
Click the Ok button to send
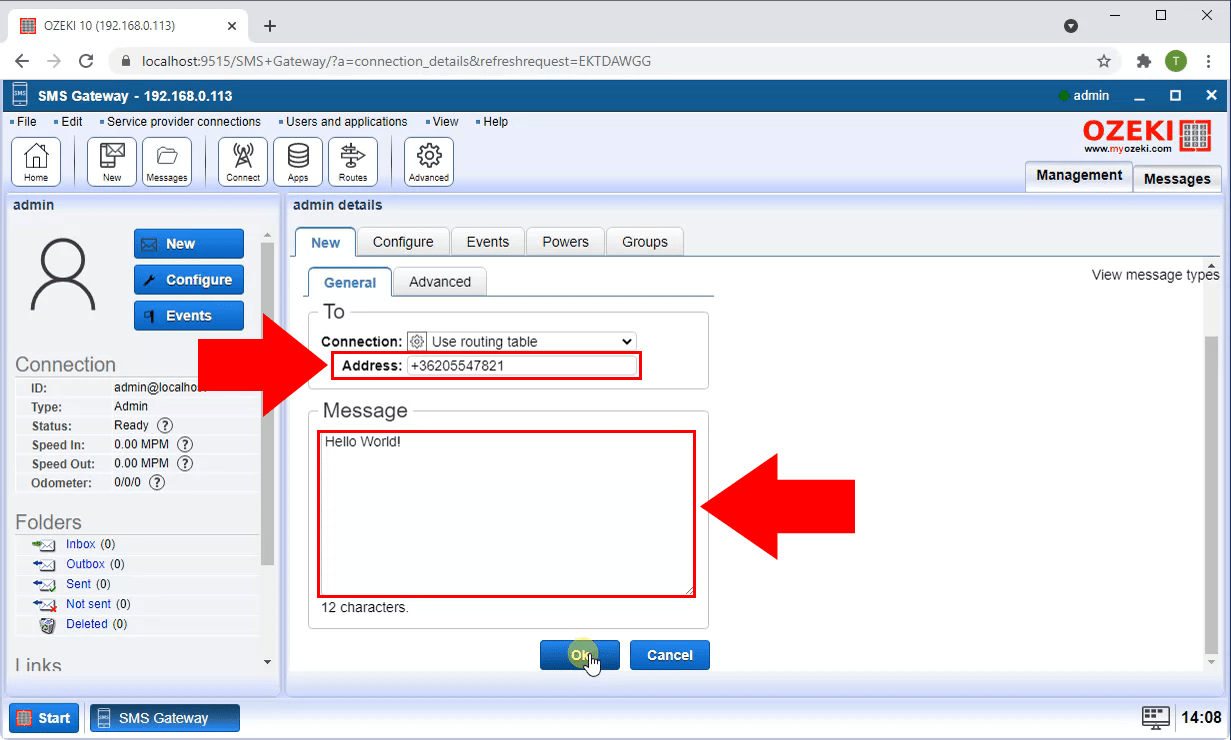580,655
